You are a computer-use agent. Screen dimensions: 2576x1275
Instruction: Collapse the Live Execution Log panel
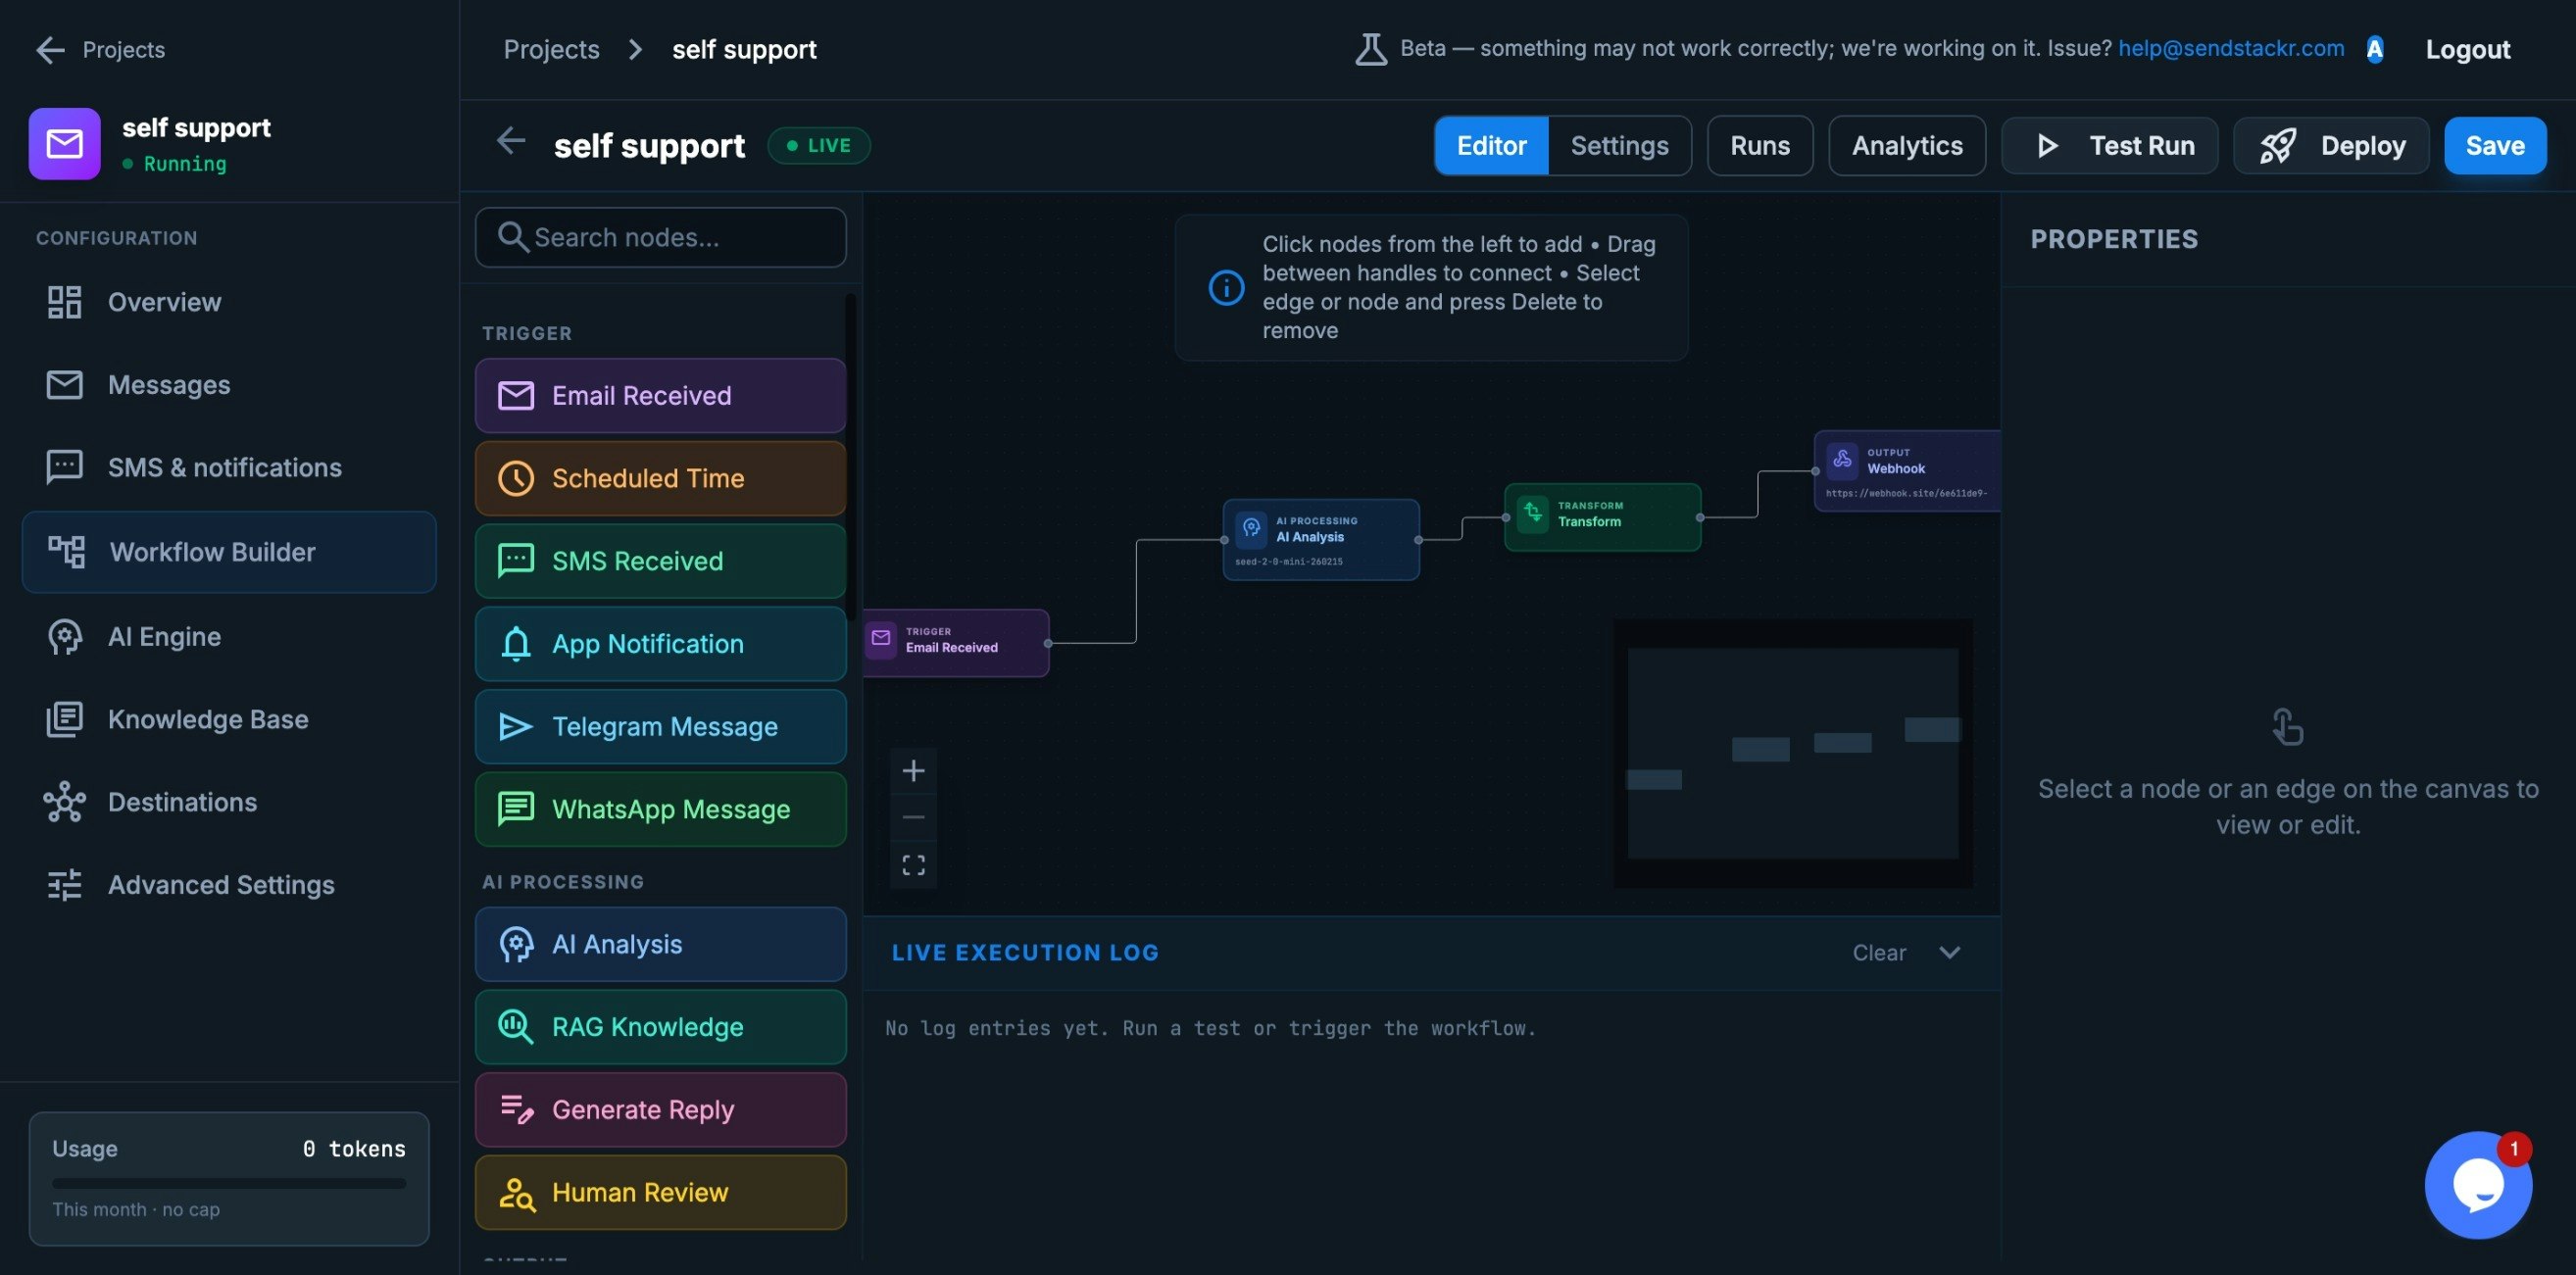[1950, 952]
